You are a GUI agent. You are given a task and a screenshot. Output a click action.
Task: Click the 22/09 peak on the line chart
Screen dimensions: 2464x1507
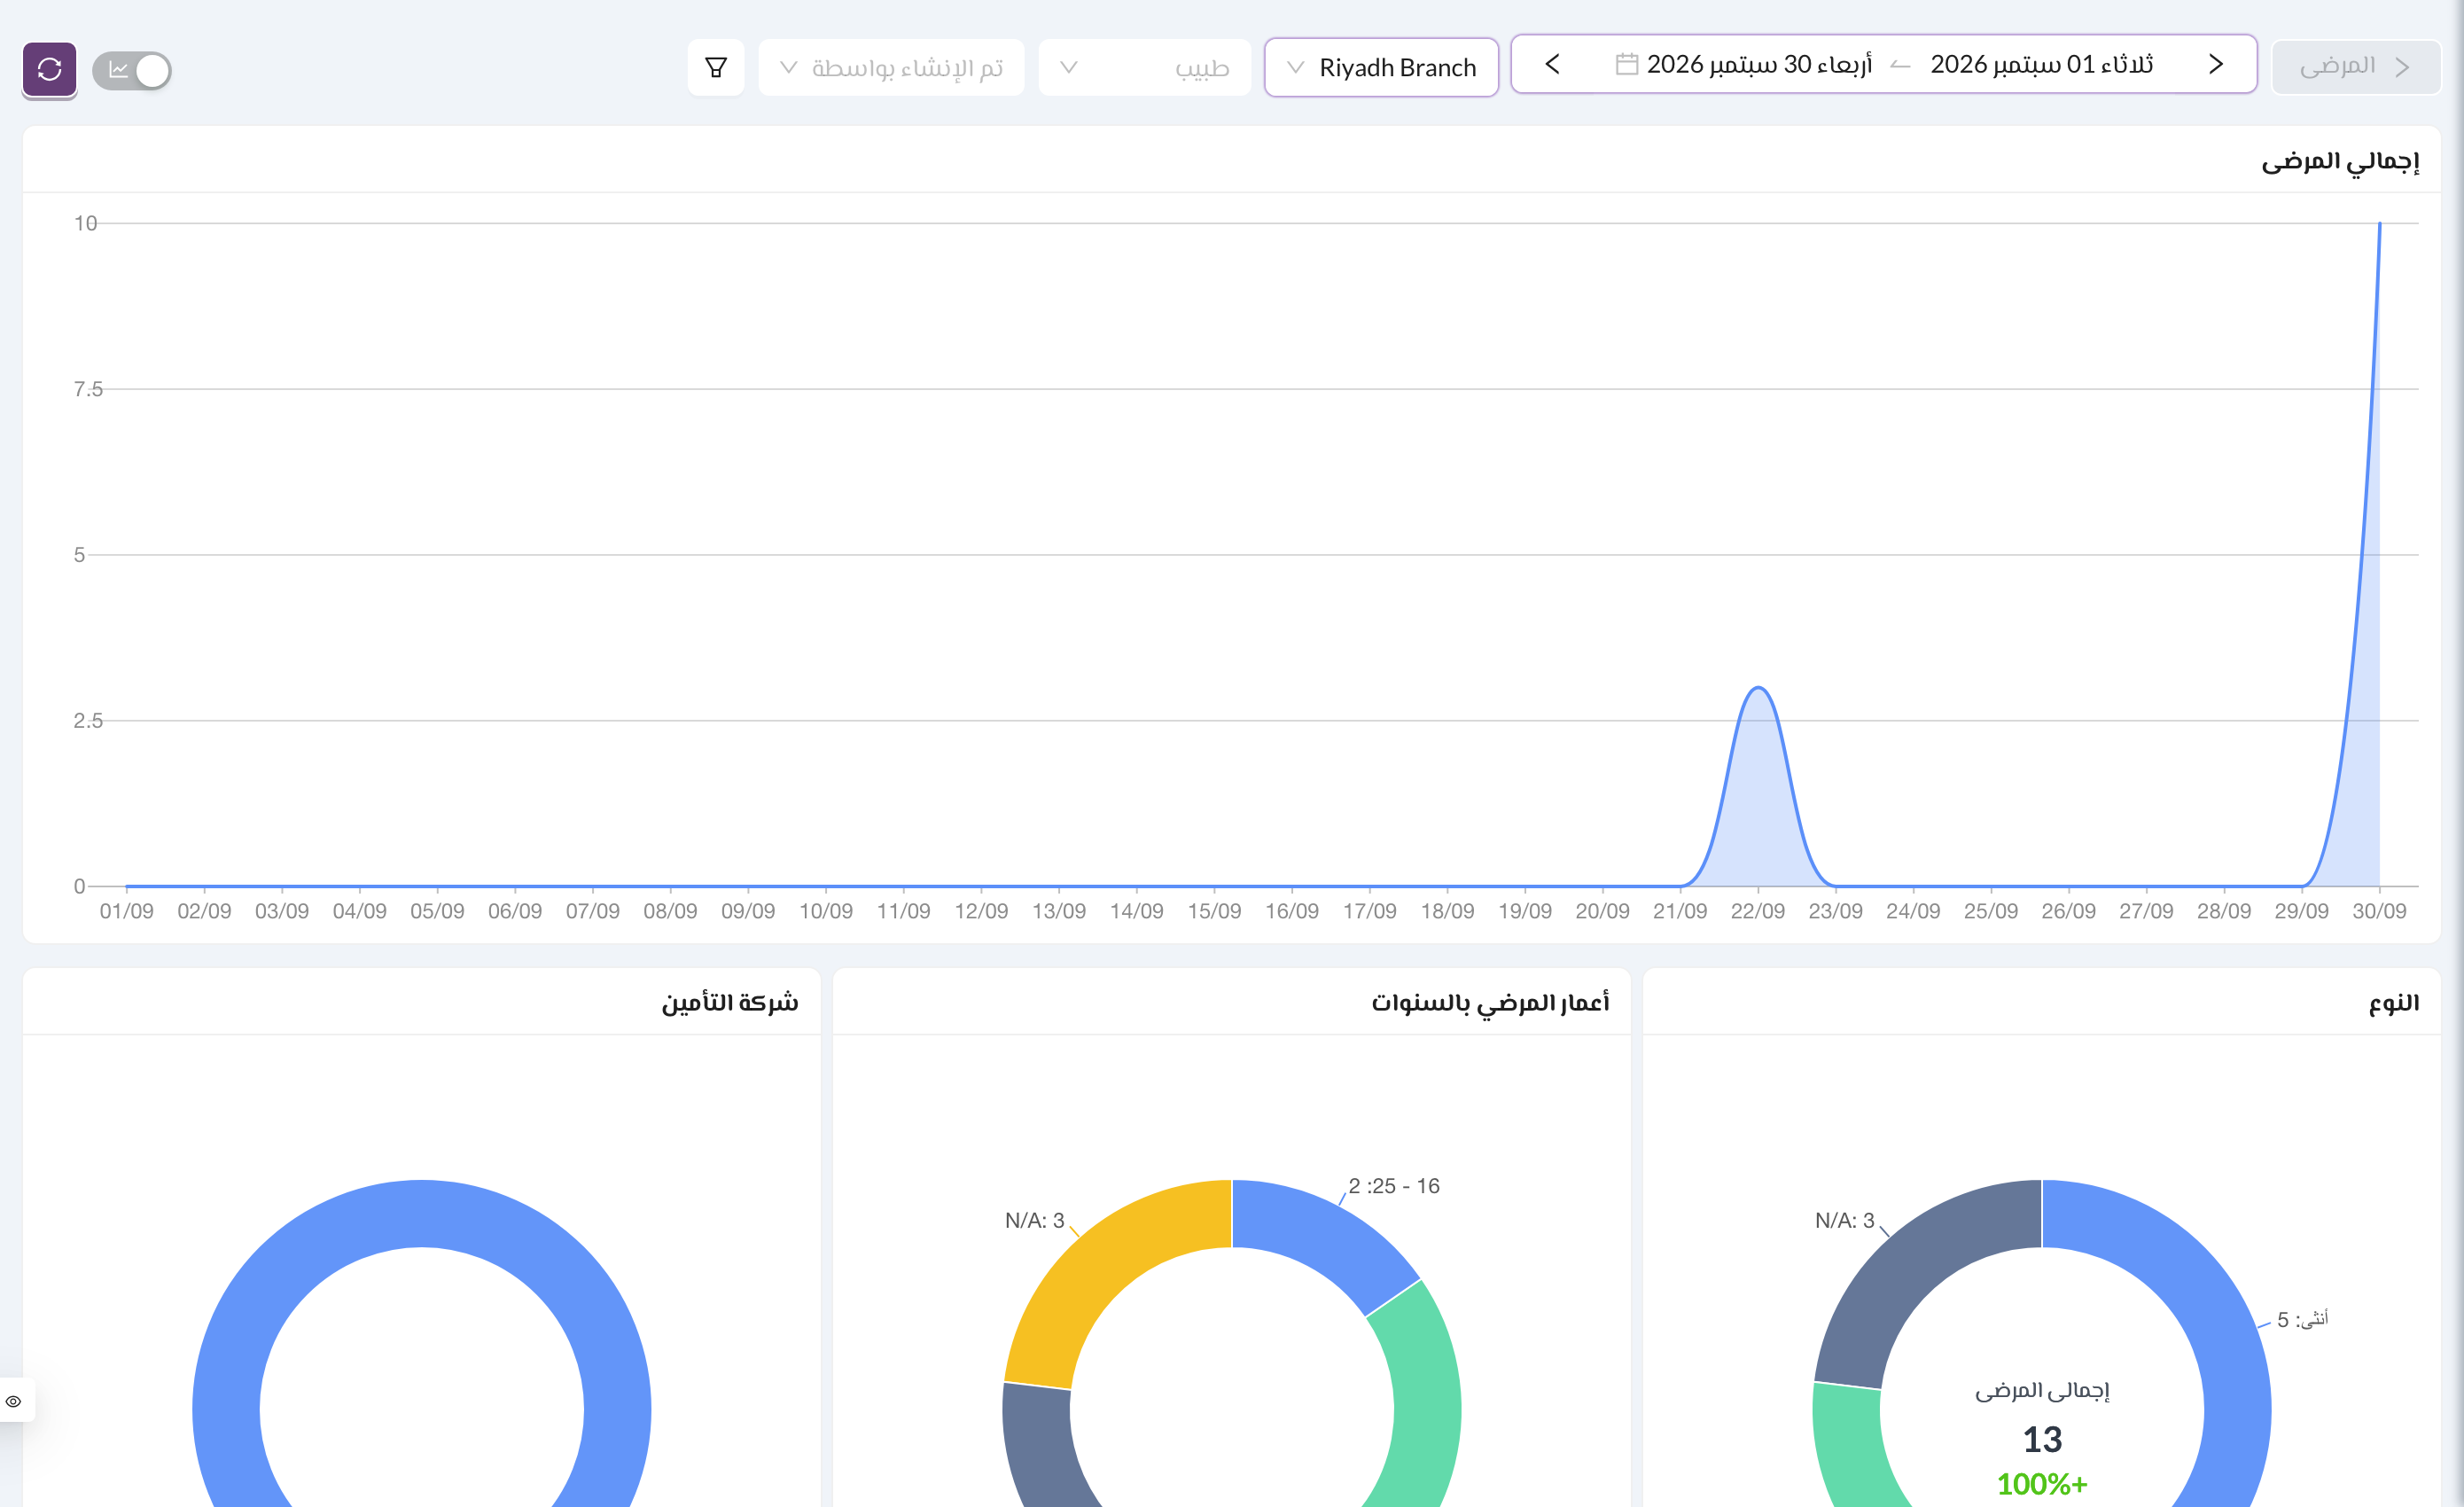[x=1758, y=688]
